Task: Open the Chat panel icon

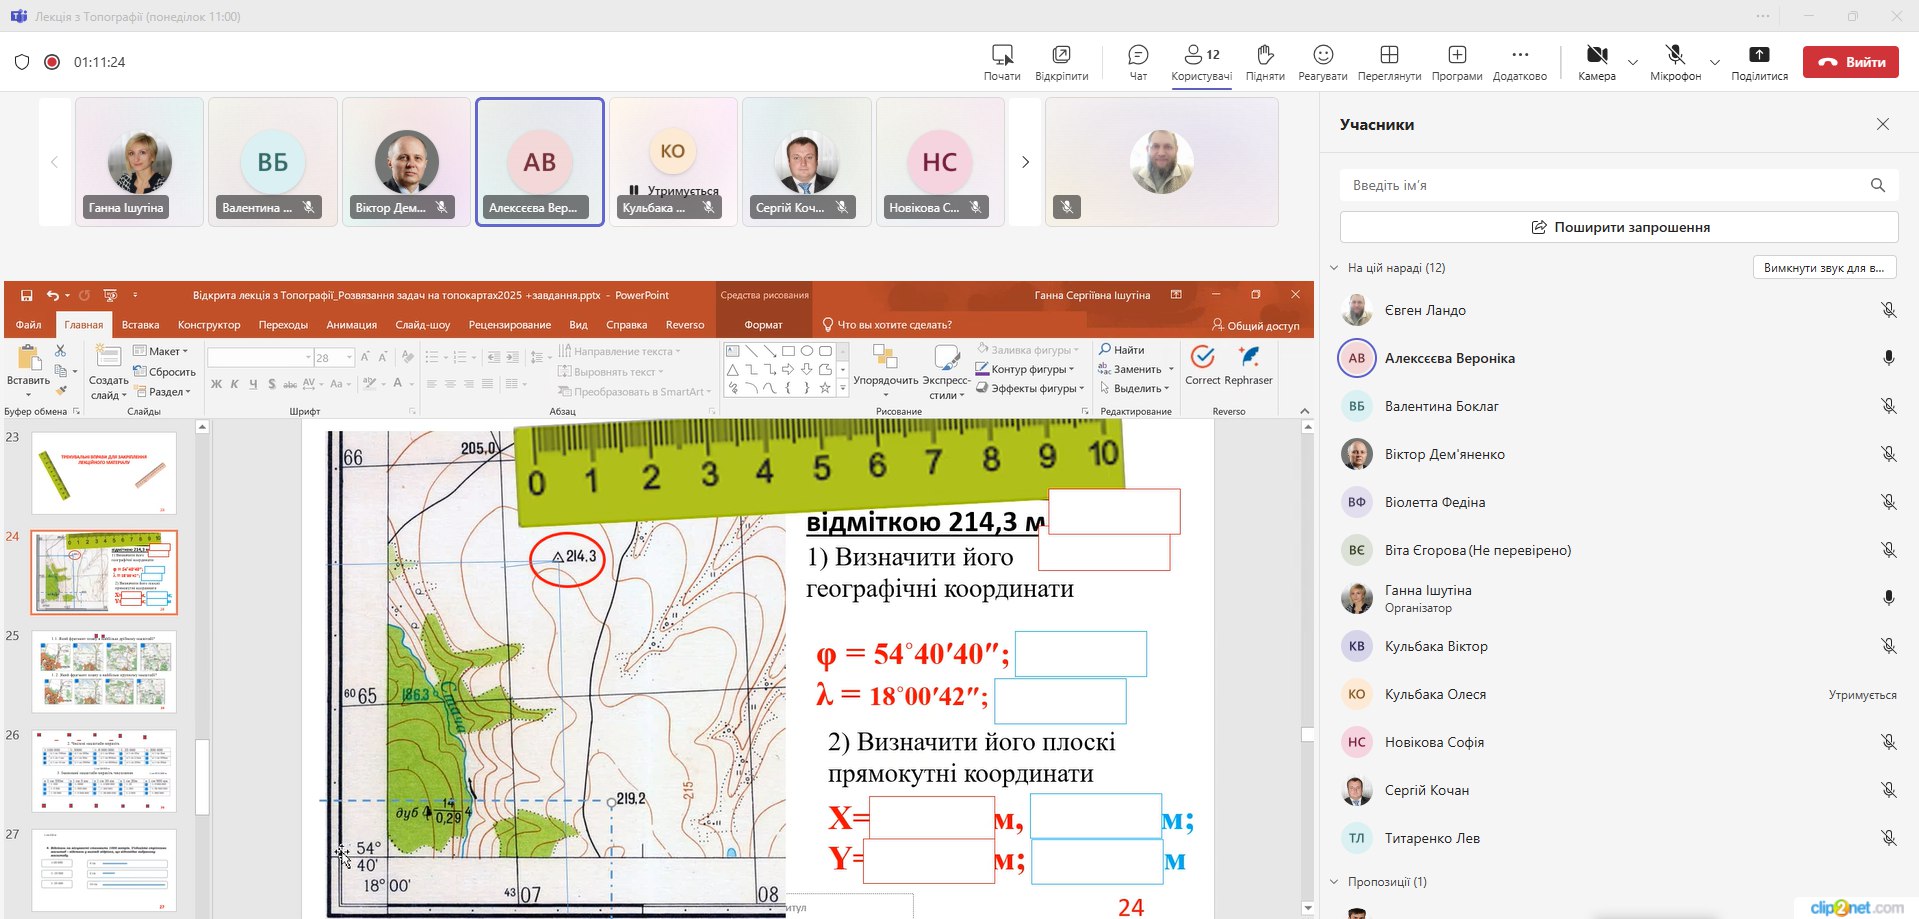Action: [x=1137, y=55]
